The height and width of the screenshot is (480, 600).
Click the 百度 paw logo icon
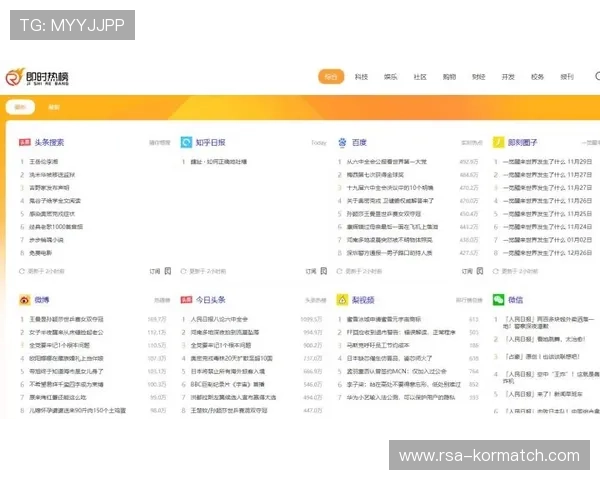342,142
